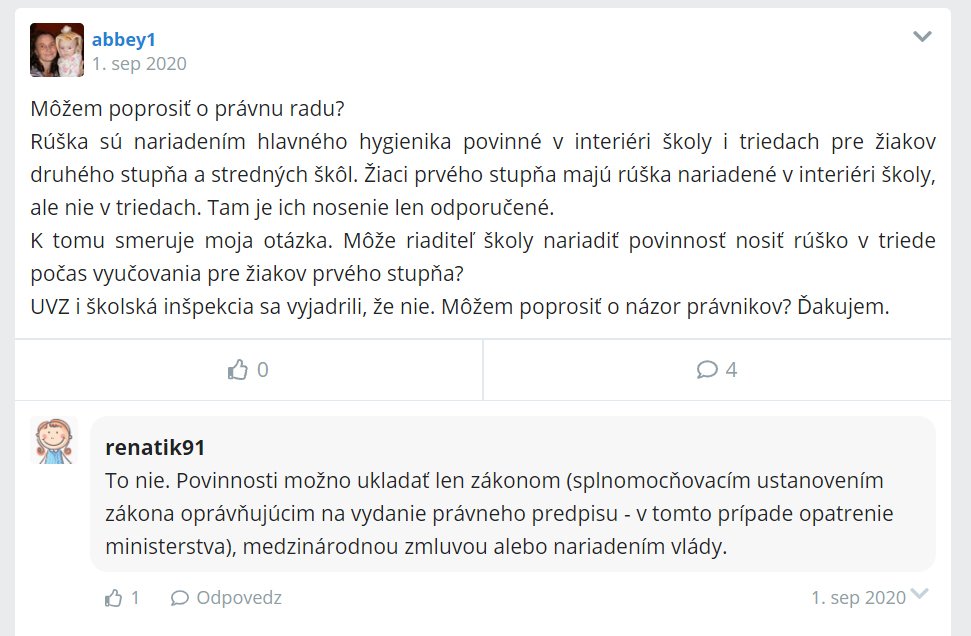
Task: Click the speech bubble comments icon on the post
Action: pos(707,370)
